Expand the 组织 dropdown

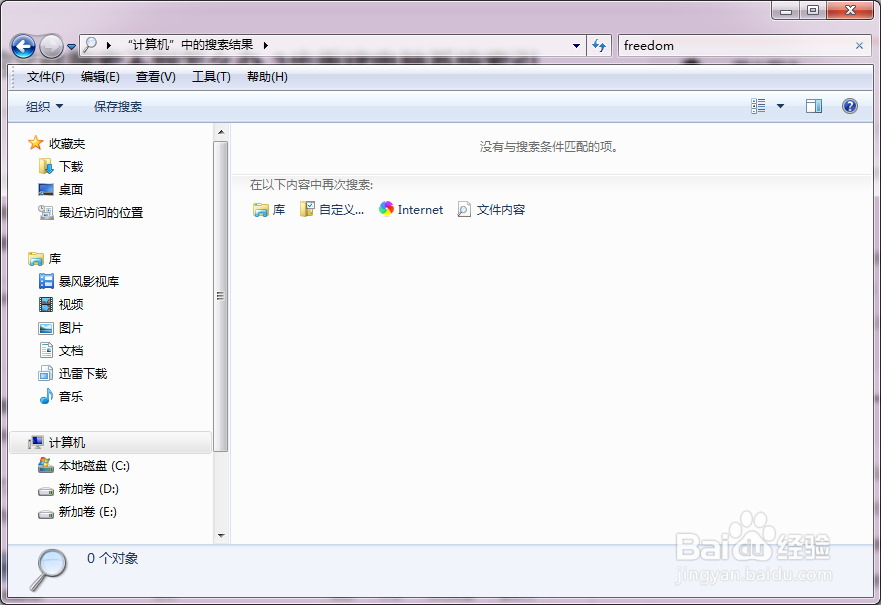point(44,106)
